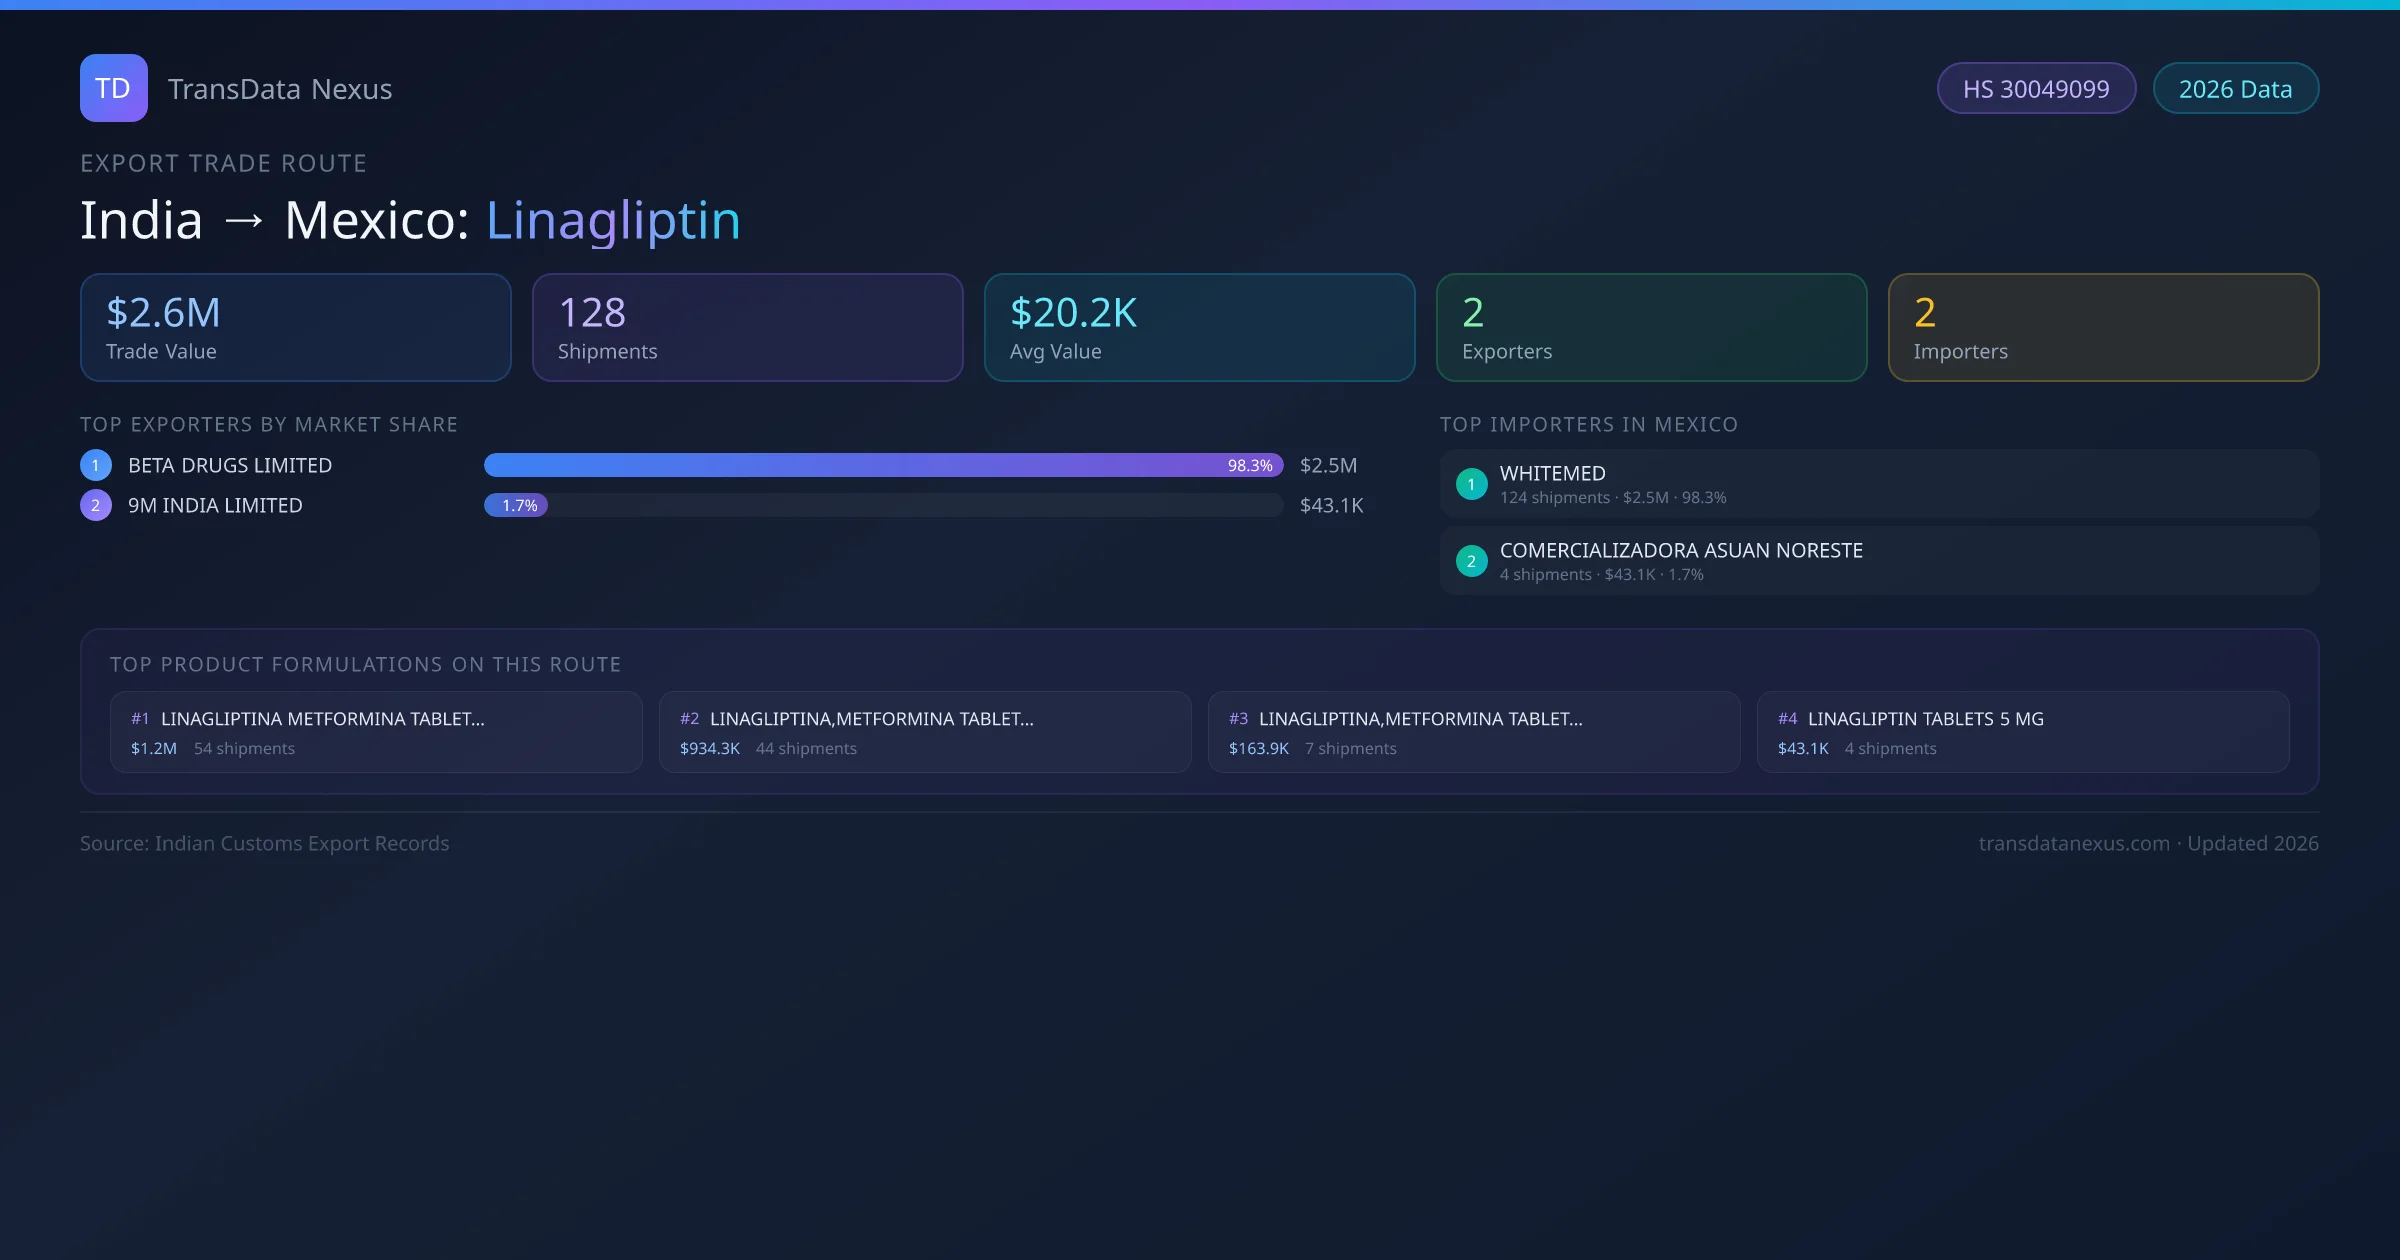Open #2 formulation card with 44 shipments
This screenshot has height=1260, width=2400.
924,732
